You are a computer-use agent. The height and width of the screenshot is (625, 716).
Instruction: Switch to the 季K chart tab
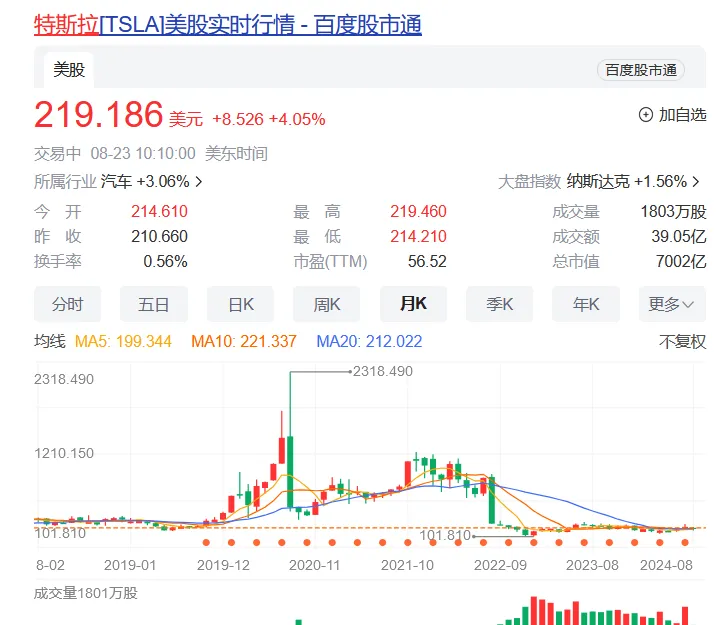click(500, 304)
